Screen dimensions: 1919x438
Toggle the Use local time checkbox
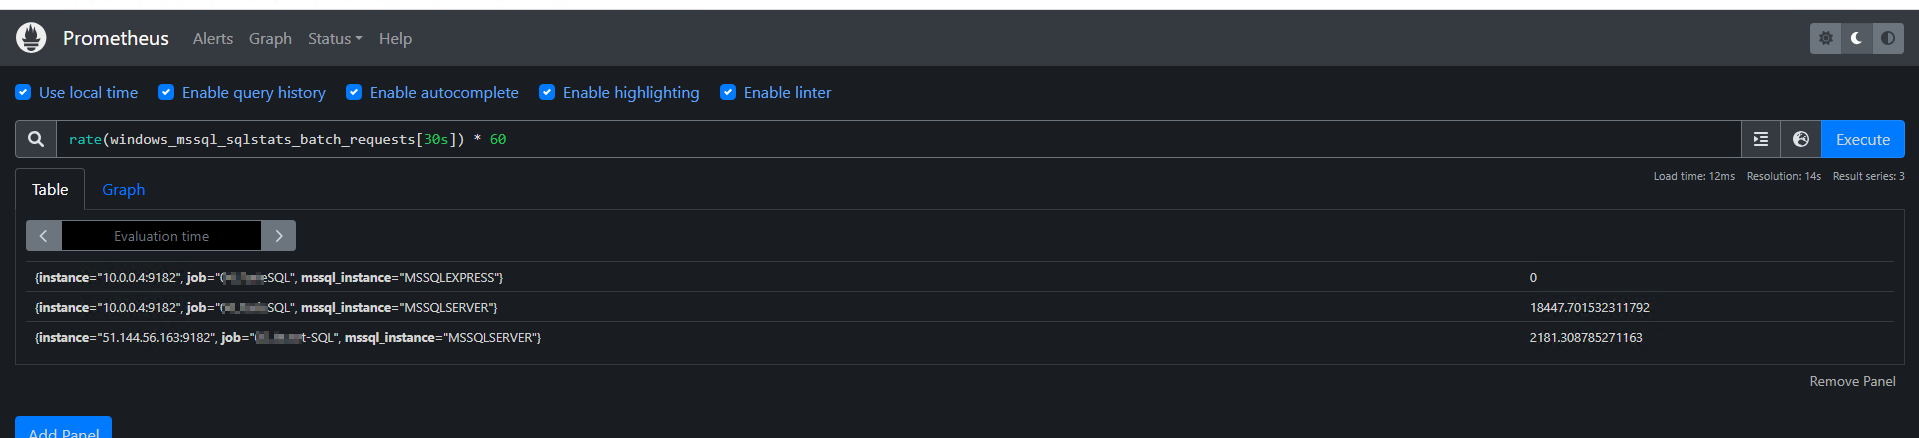pos(23,92)
